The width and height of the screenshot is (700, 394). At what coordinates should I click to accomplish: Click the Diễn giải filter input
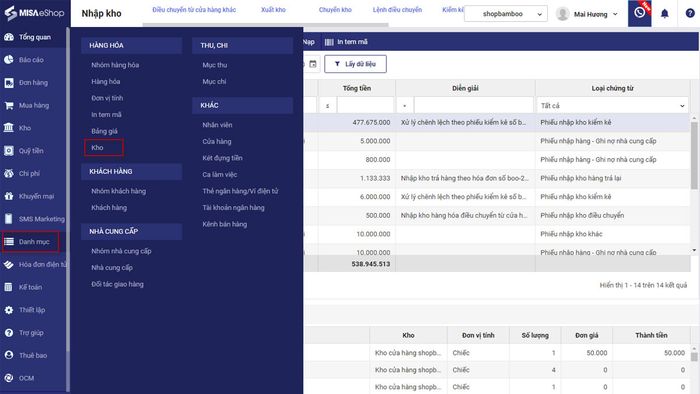pyautogui.click(x=474, y=106)
